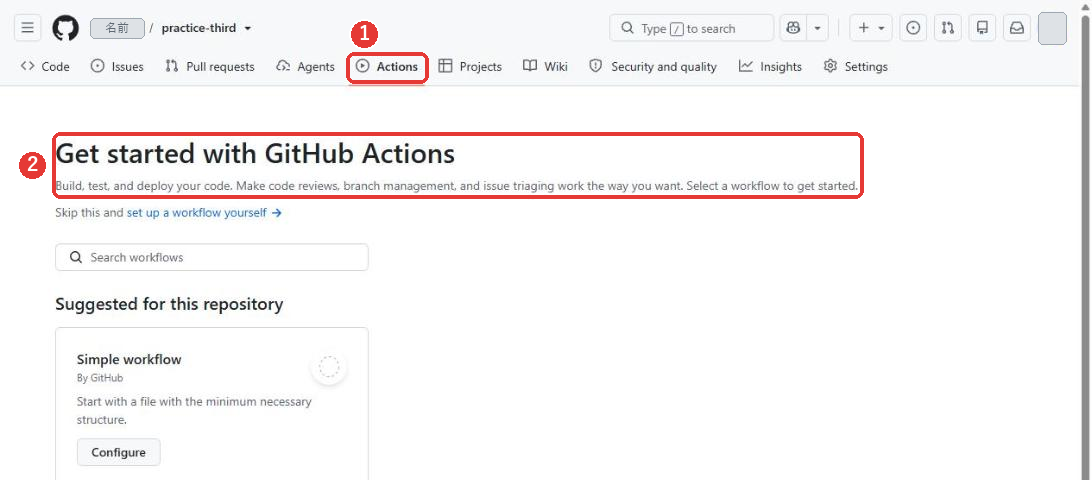Viewport: 1092px width, 480px height.
Task: Open the repositories icon in header
Action: click(983, 28)
